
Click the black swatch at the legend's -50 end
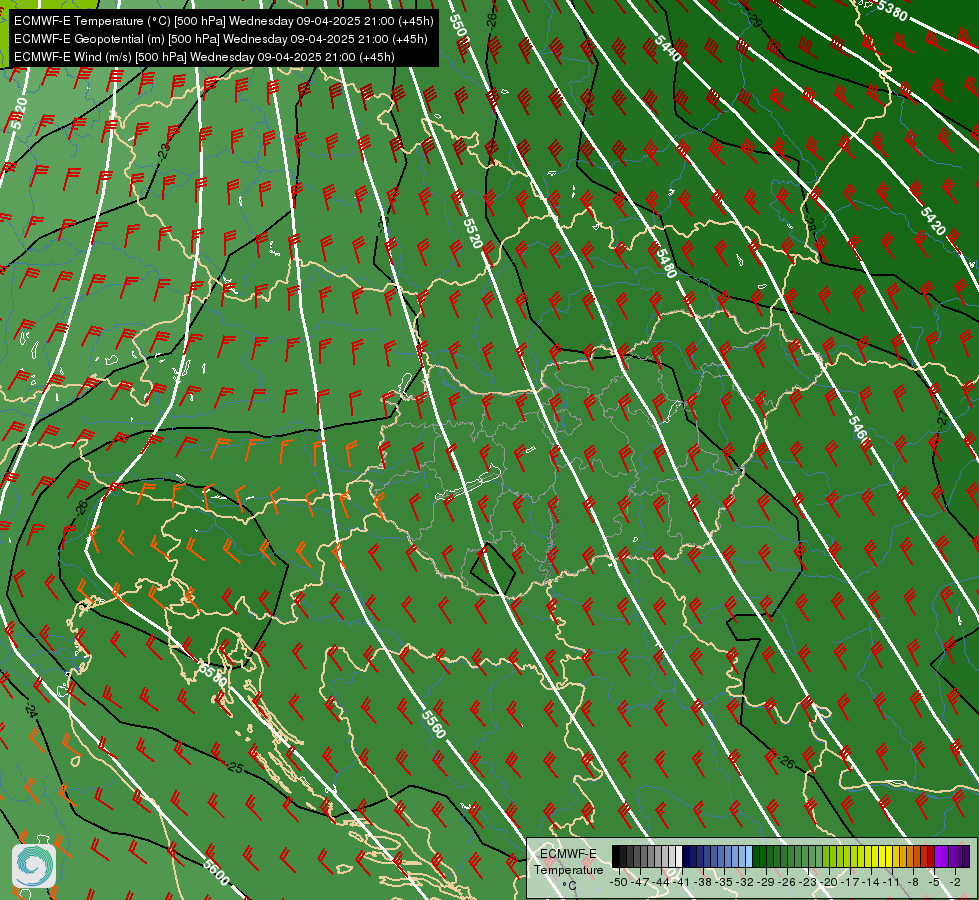click(x=616, y=856)
